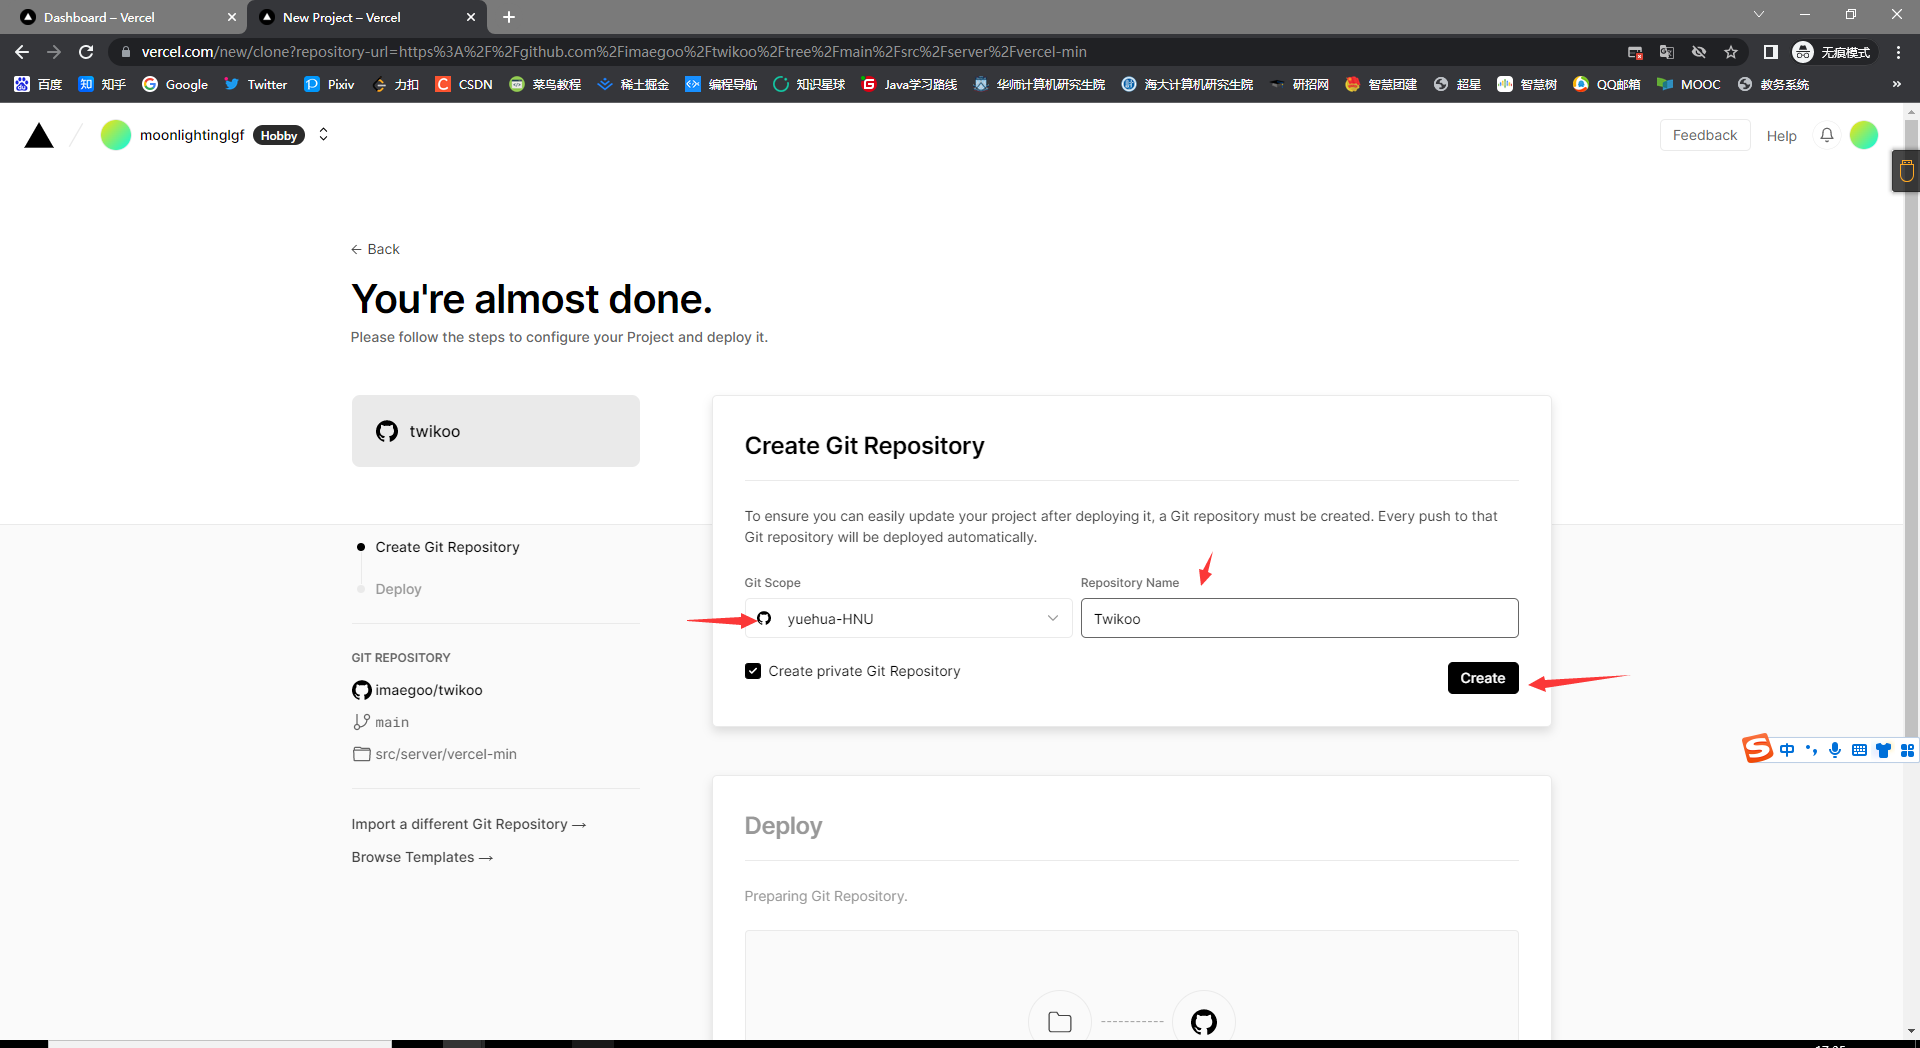The image size is (1920, 1048).
Task: Follow Import a different Git Repository link
Action: click(468, 824)
